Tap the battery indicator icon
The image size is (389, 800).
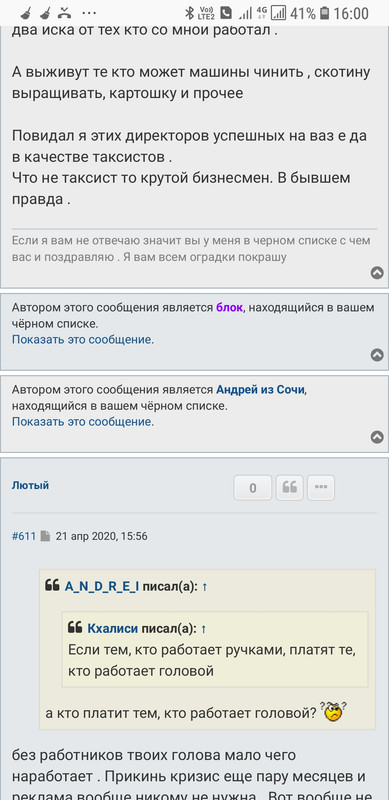(325, 13)
